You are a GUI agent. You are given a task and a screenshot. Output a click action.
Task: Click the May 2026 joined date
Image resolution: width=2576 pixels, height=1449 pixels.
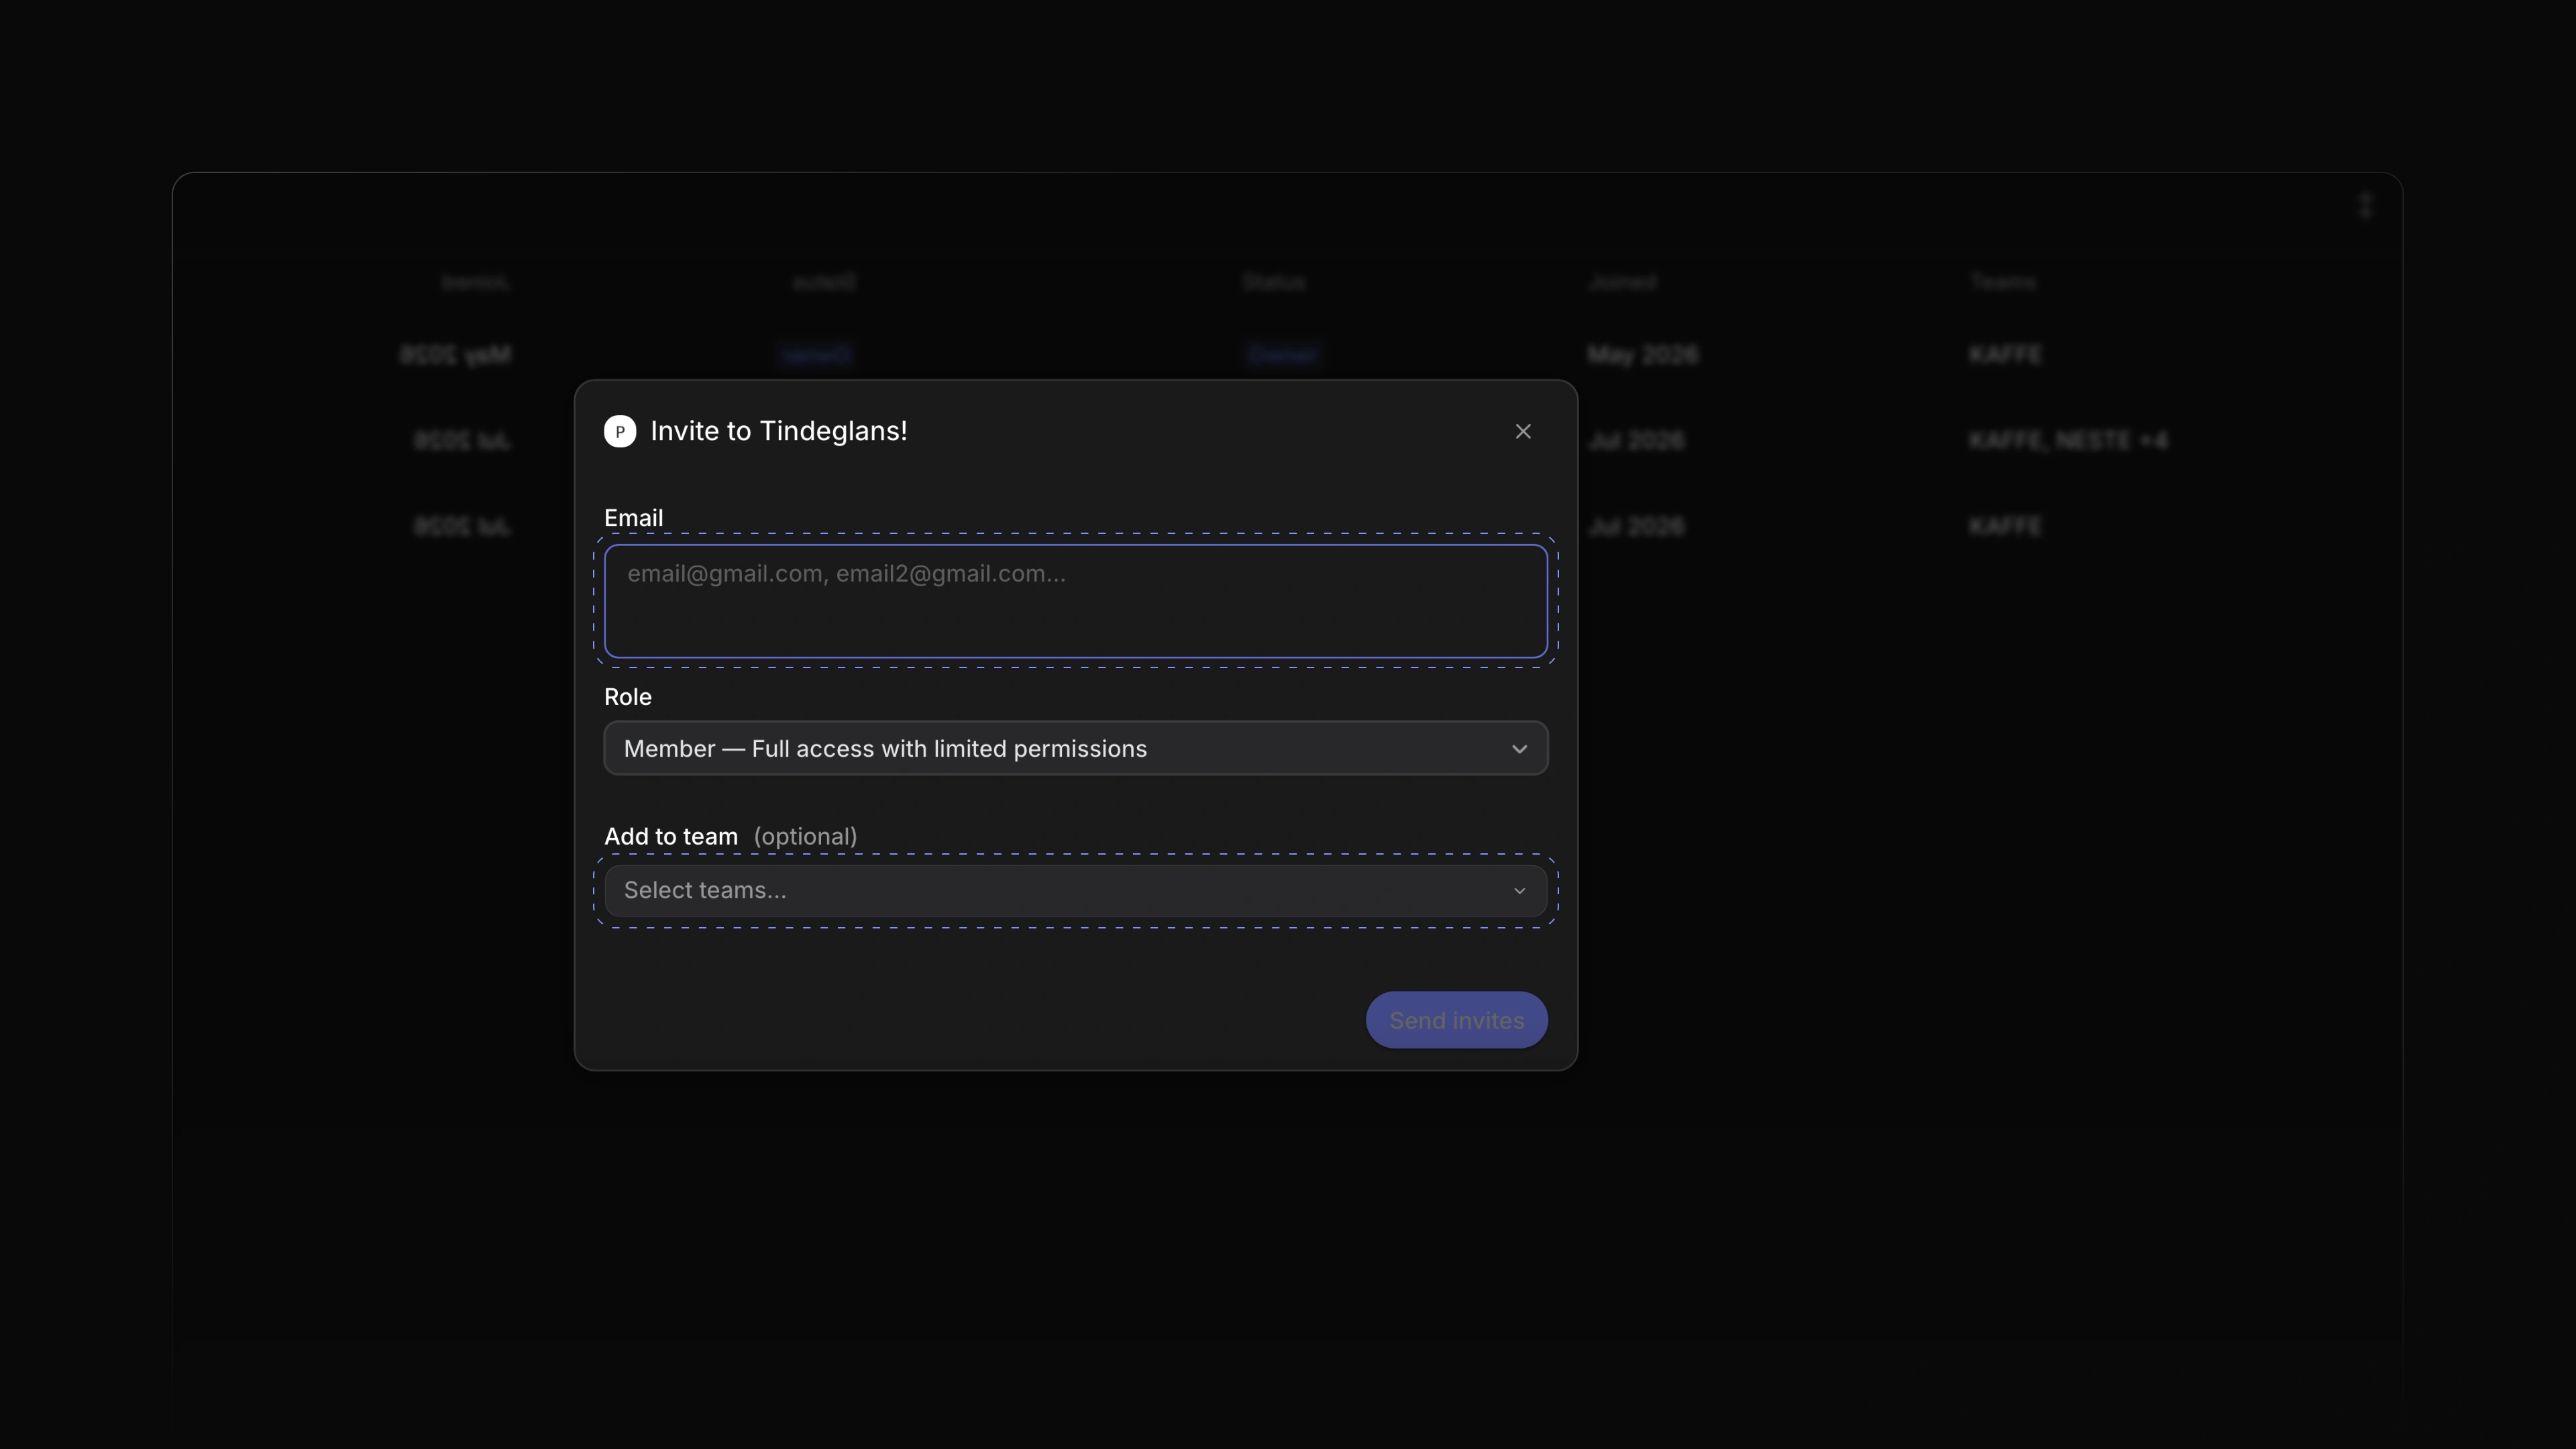tap(1643, 355)
